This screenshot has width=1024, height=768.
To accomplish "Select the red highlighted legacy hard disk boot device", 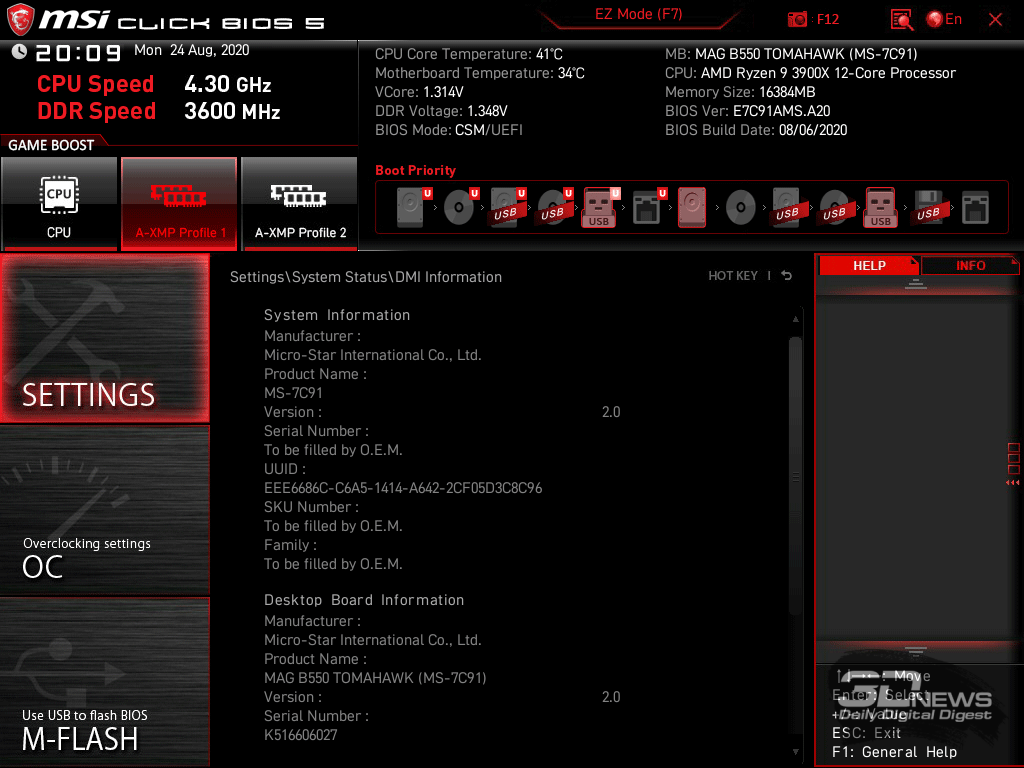I will [692, 207].
